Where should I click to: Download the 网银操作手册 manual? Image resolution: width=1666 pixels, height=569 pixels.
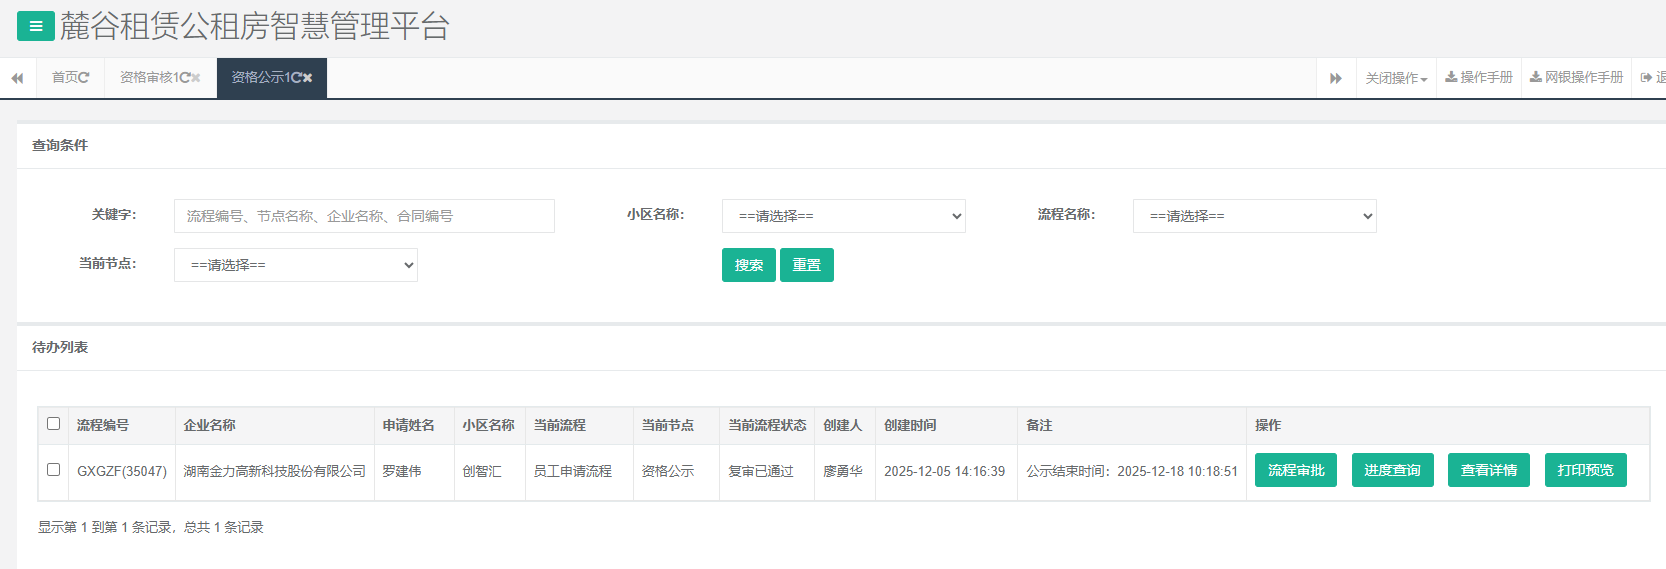pos(1576,78)
